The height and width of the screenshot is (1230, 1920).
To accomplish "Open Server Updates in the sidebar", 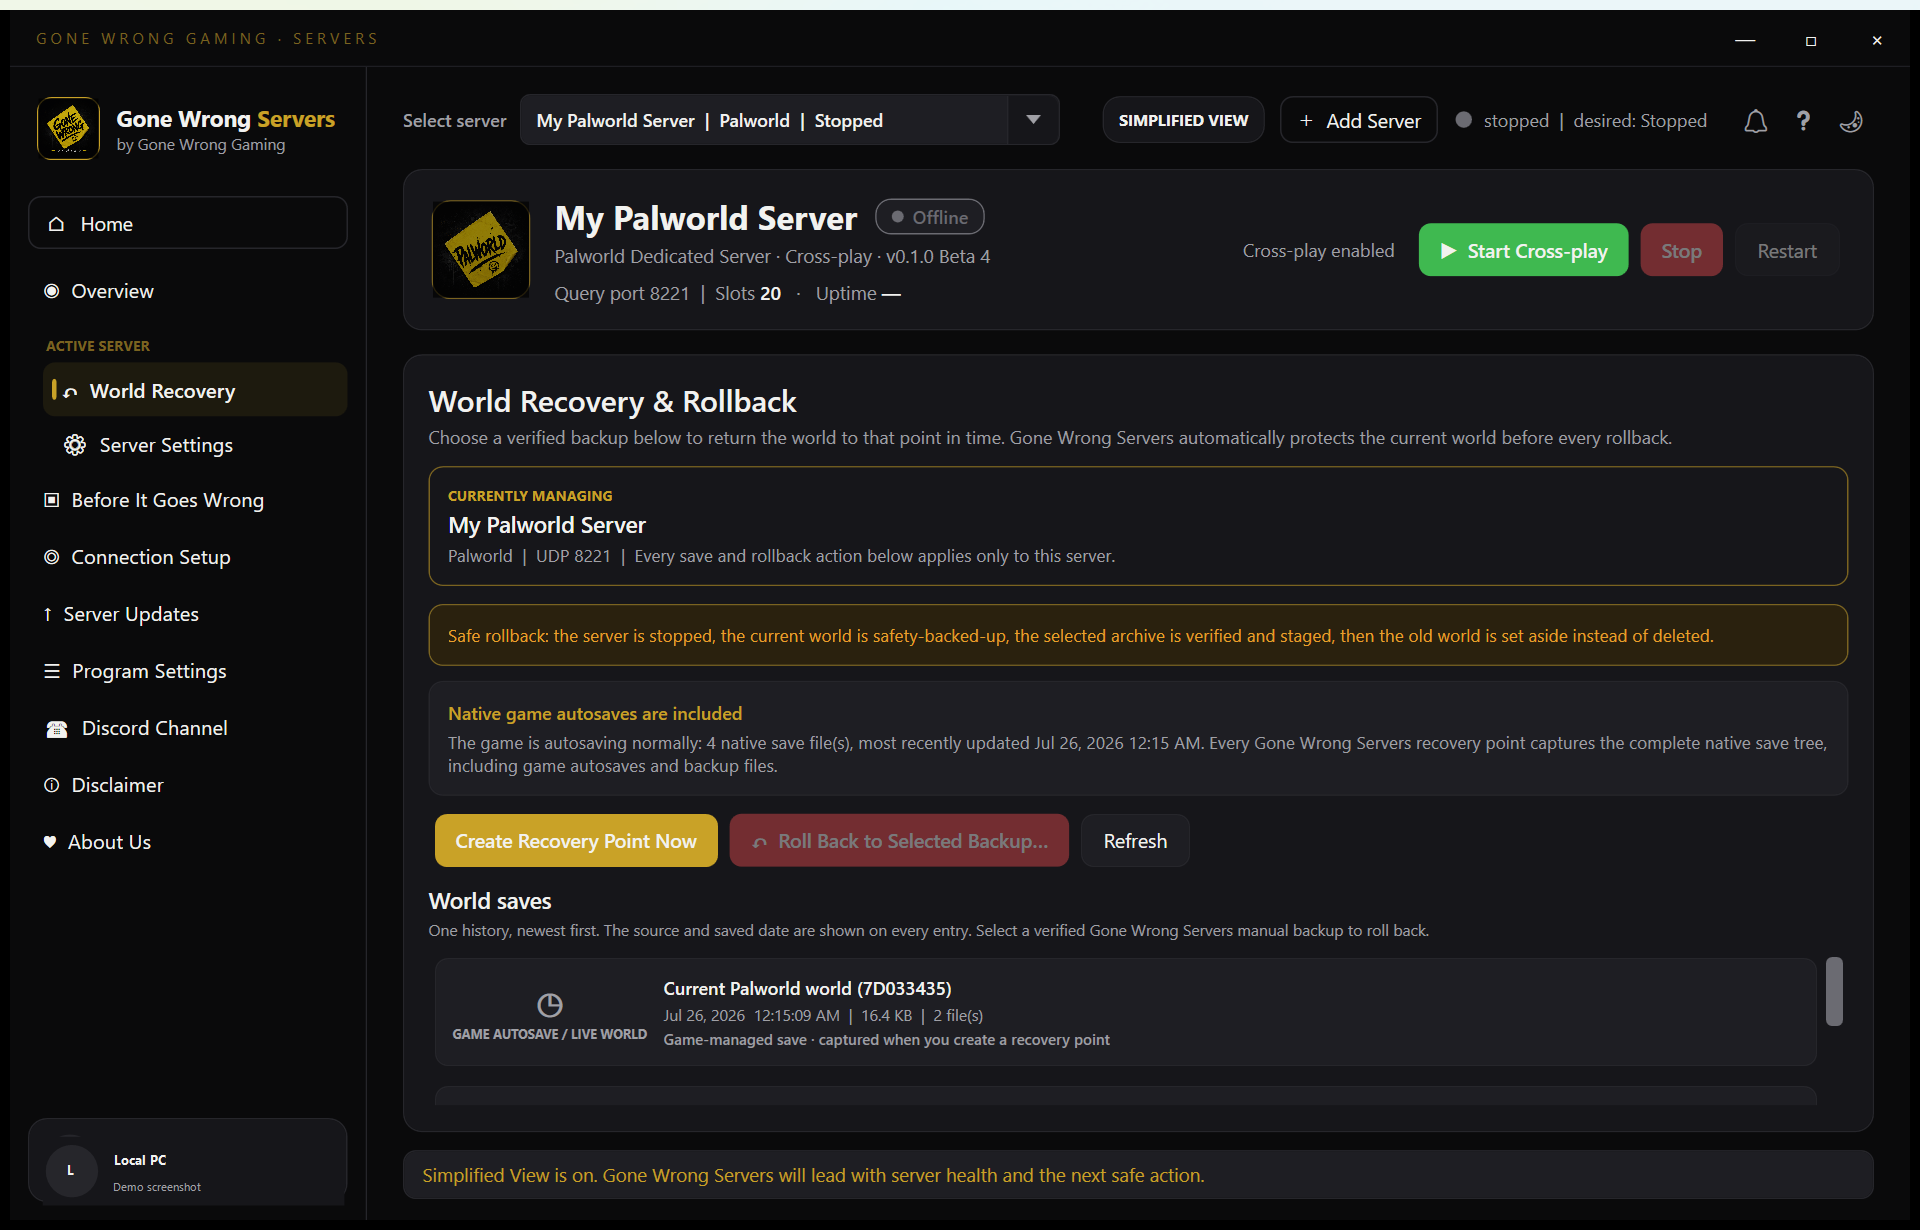I will click(188, 614).
